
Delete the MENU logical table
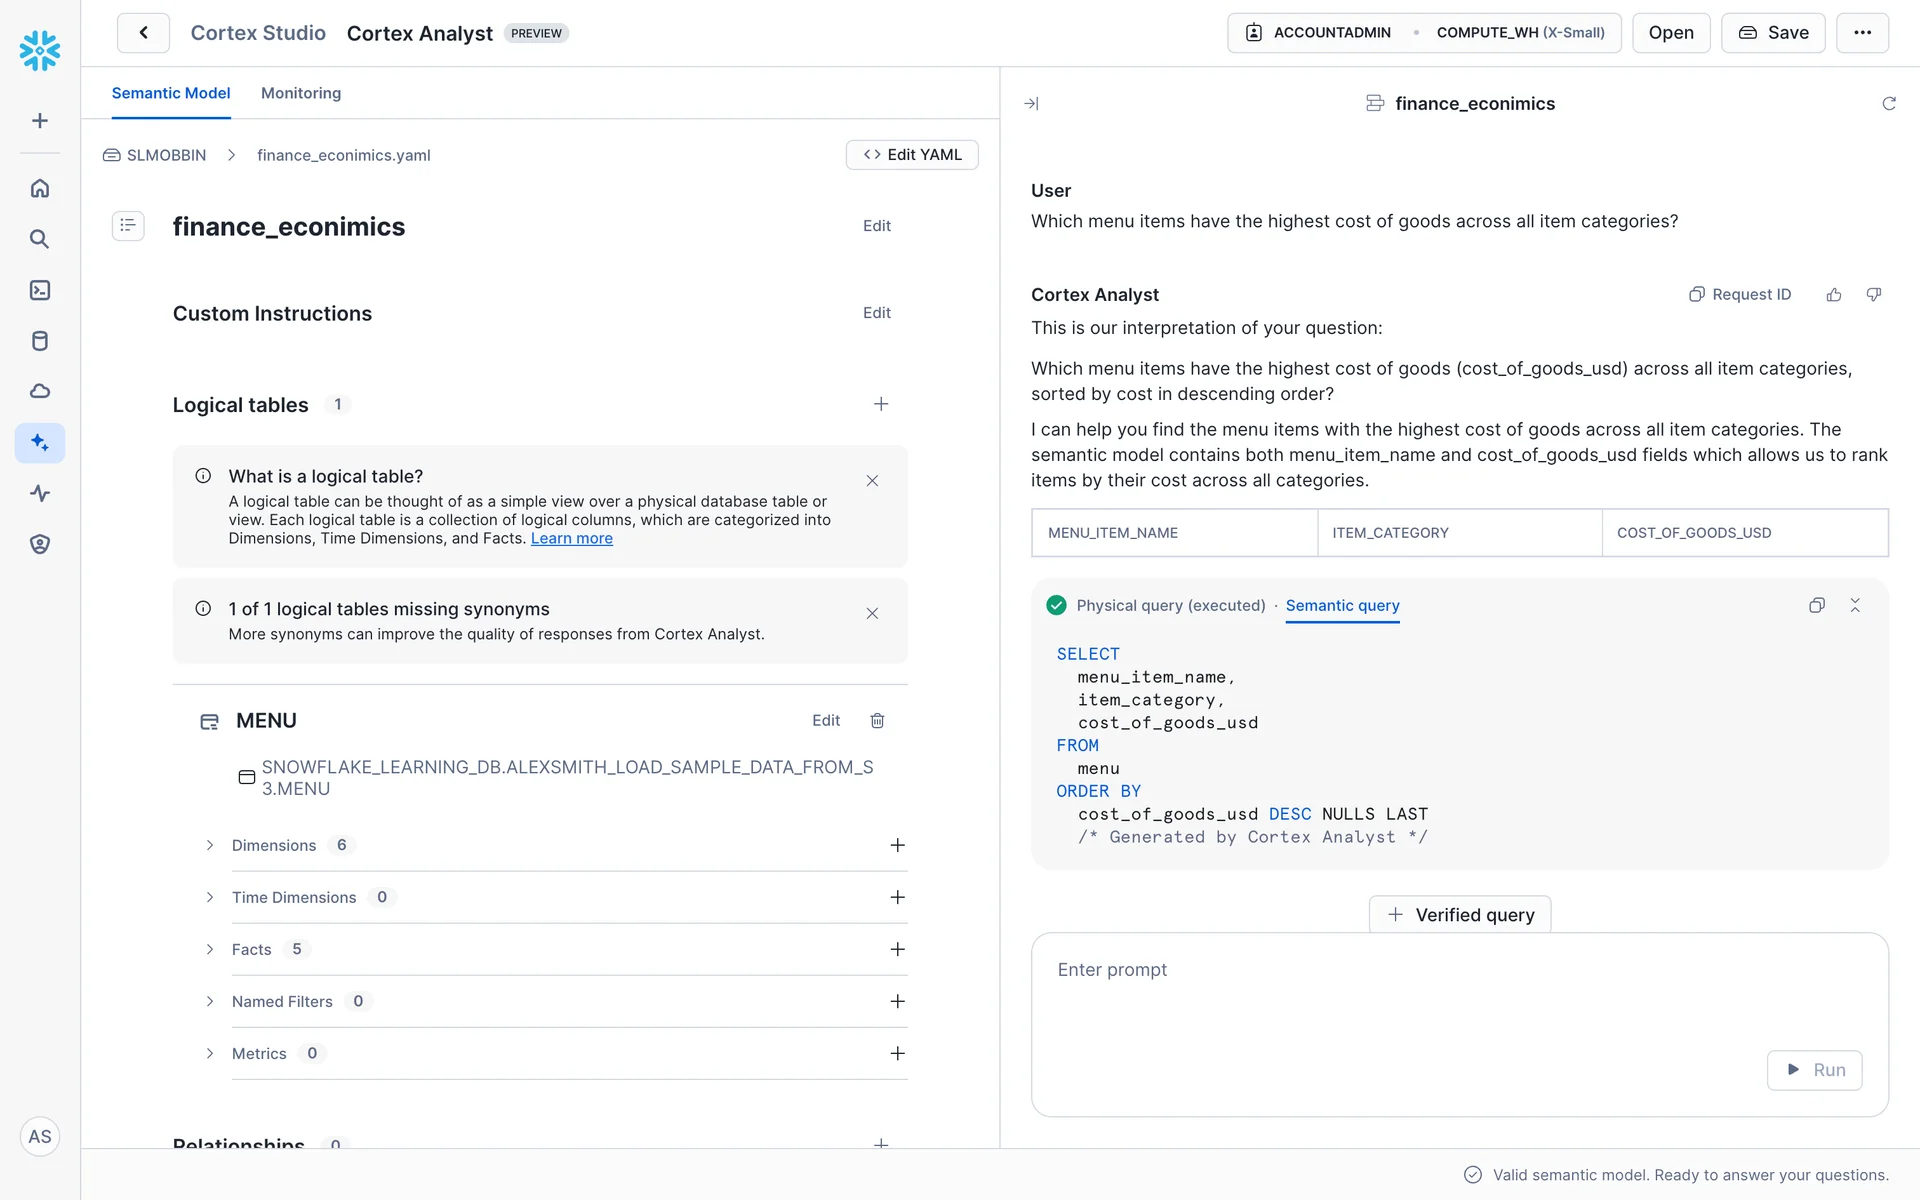[x=877, y=721]
